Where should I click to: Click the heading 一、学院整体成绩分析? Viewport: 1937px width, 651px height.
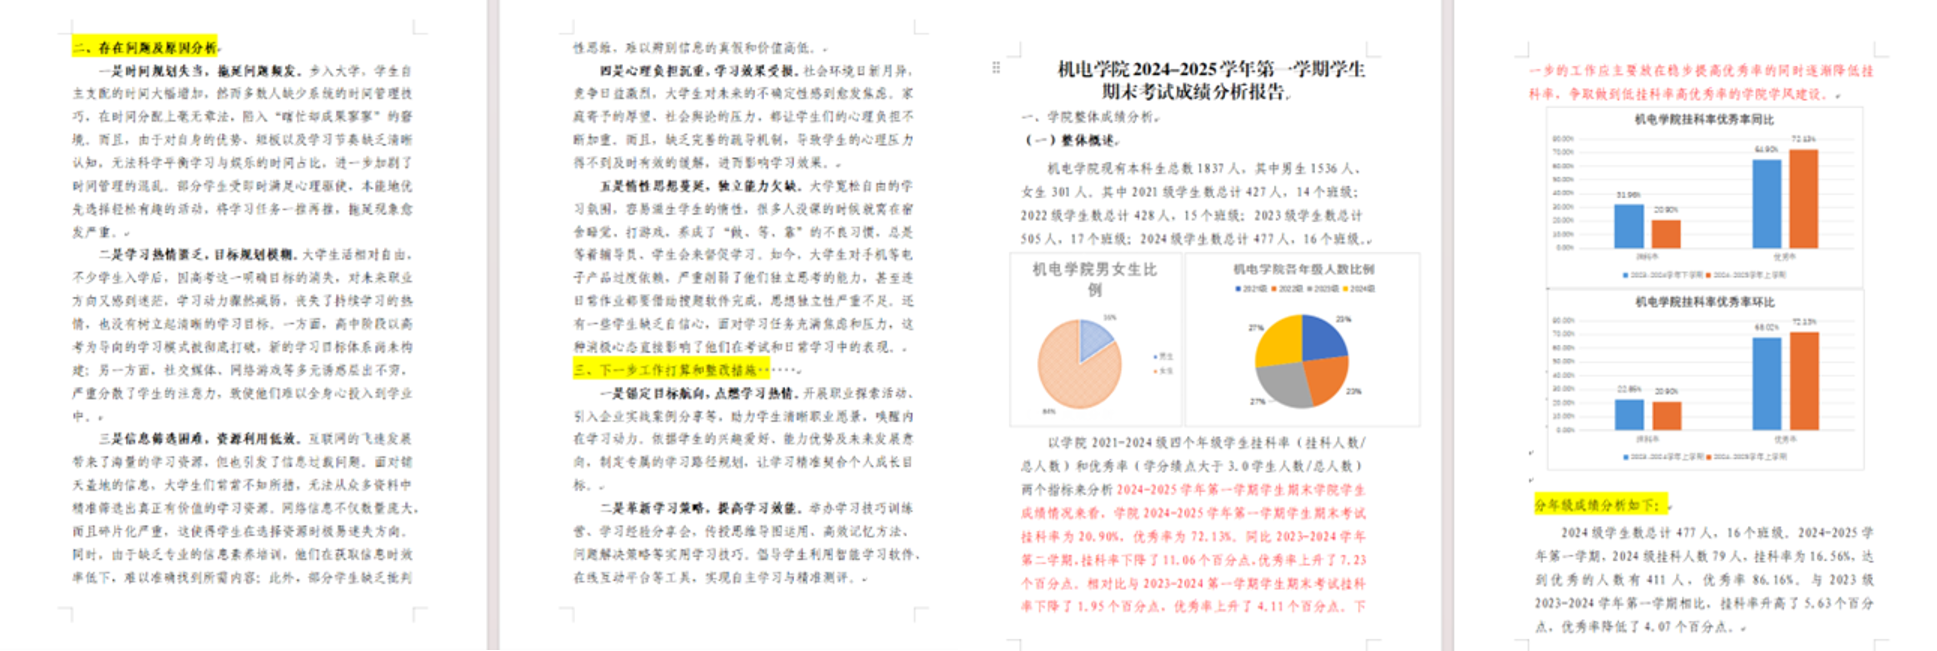(1090, 117)
